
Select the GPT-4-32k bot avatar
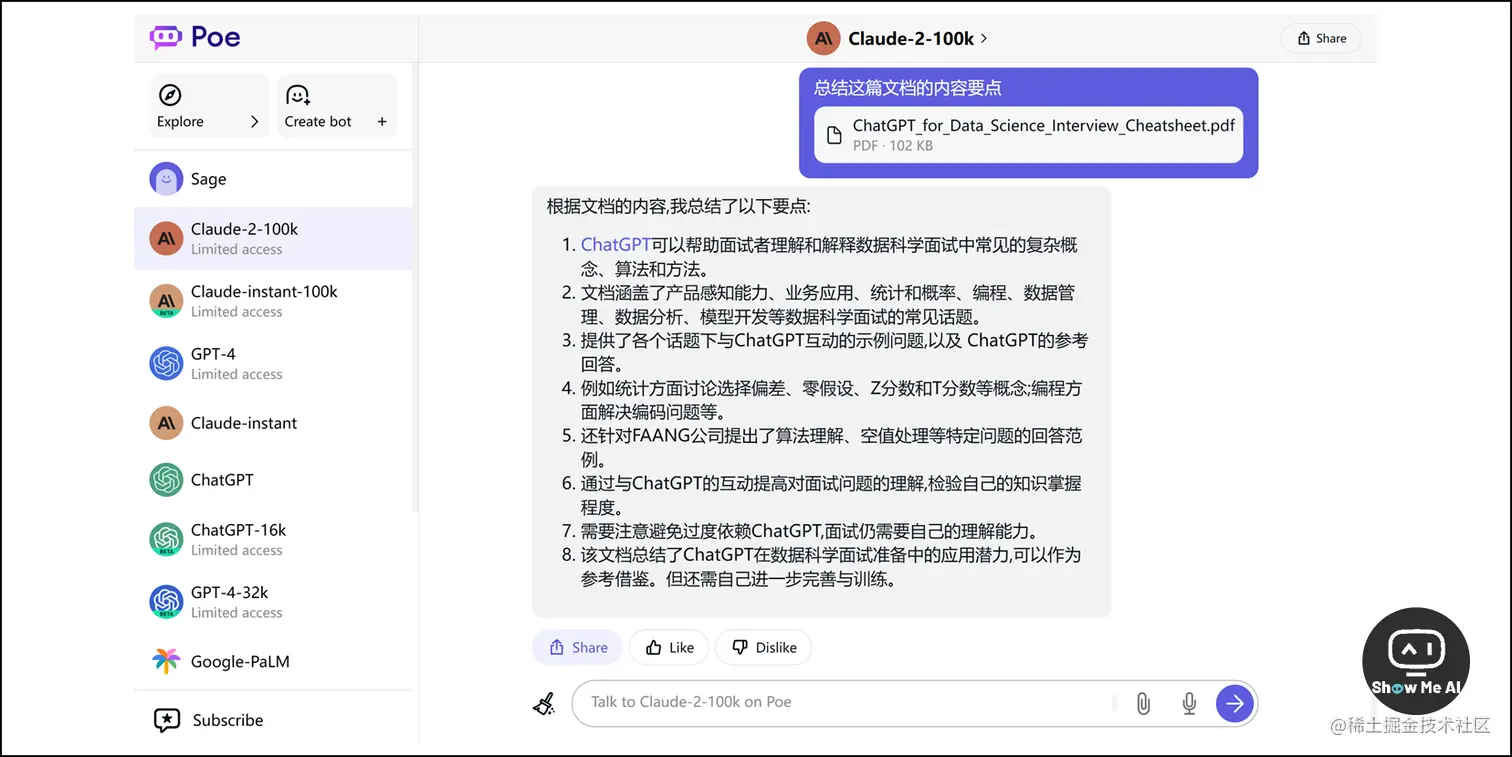click(166, 601)
